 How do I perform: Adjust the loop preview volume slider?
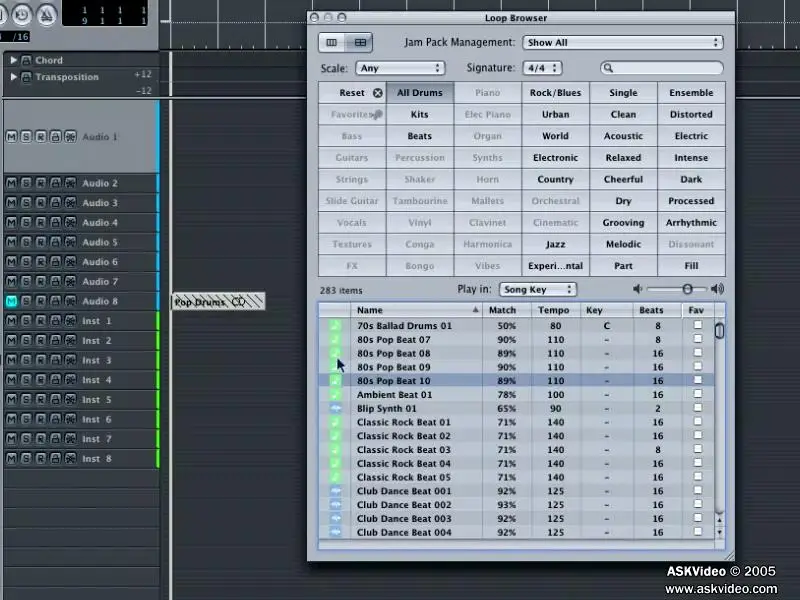tap(687, 289)
